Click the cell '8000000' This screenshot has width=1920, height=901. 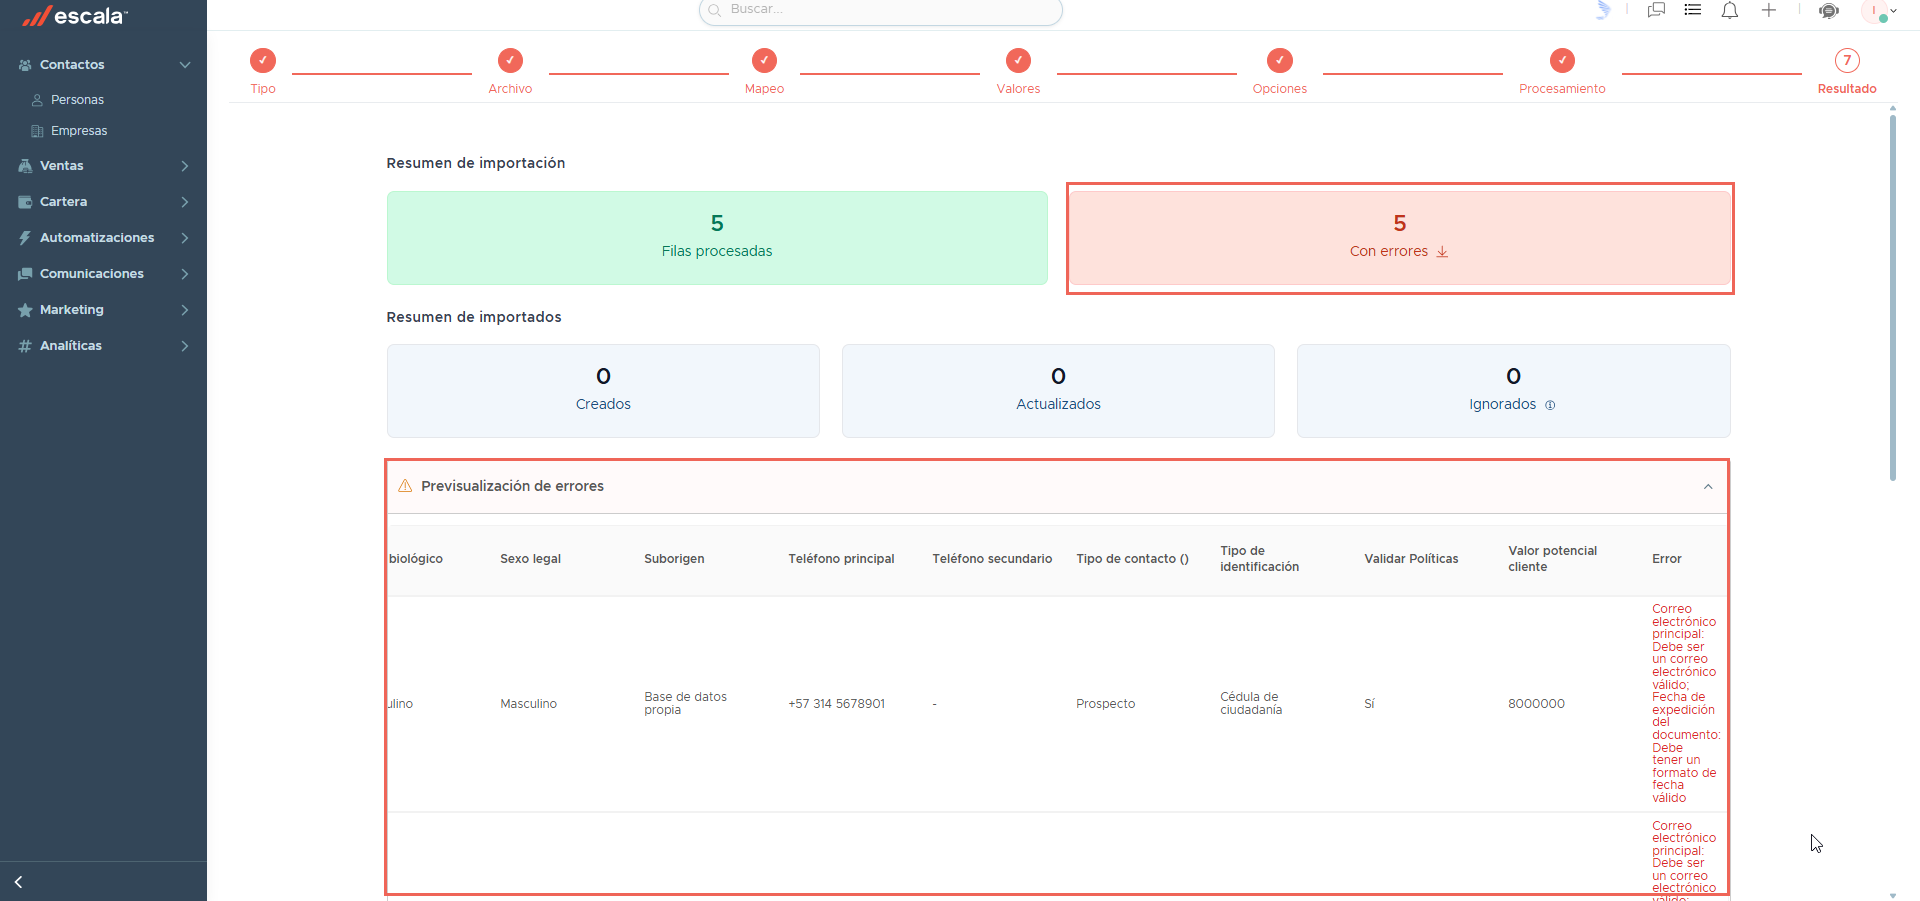point(1536,704)
